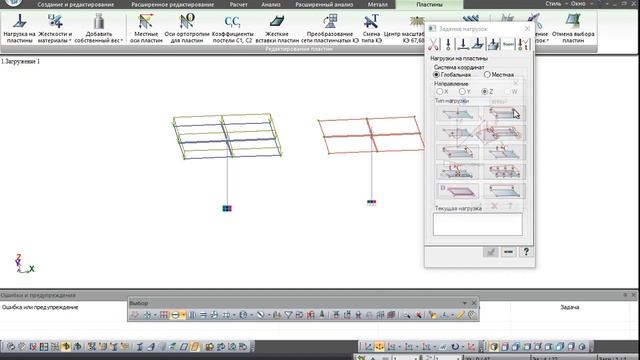The width and height of the screenshot is (640, 360).
Task: Click highlighted anchor icon in bottom-right toolbar
Action: point(379,347)
